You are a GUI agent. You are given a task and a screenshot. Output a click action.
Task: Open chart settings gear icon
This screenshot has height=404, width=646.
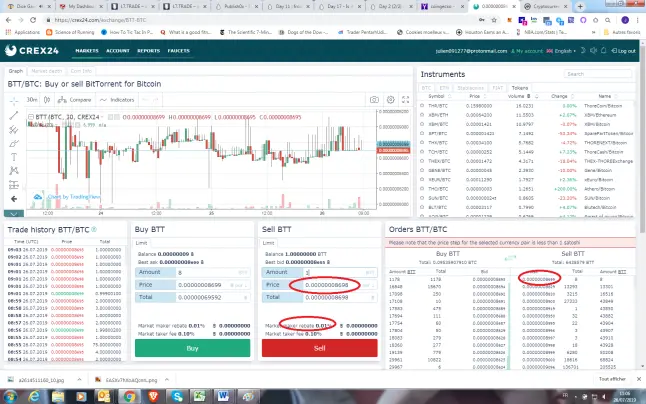390,100
